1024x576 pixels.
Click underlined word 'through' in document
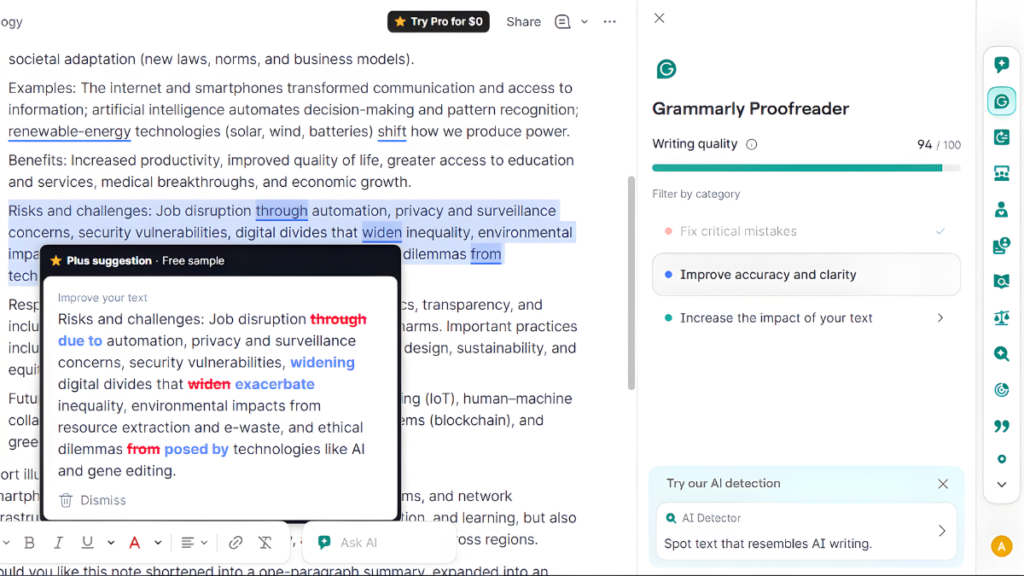(x=281, y=211)
